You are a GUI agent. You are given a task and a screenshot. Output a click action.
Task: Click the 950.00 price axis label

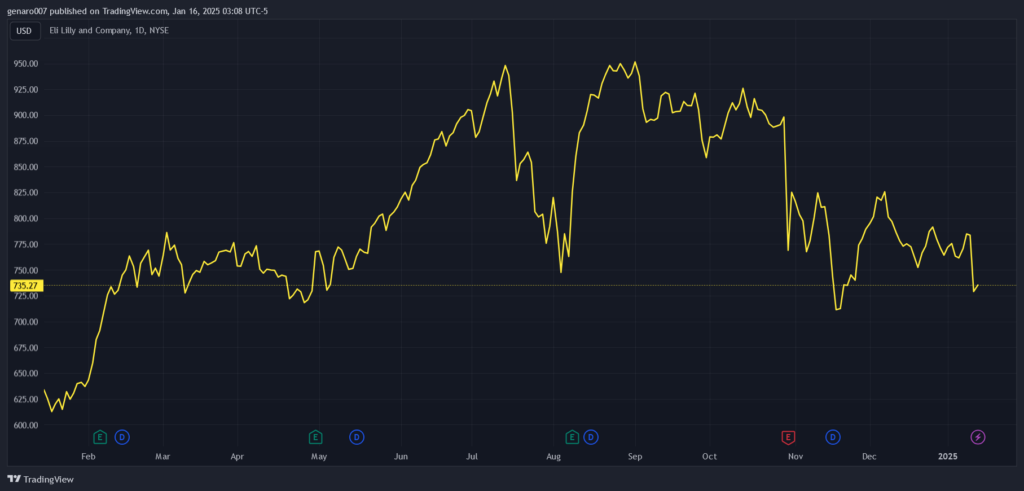click(x=25, y=63)
